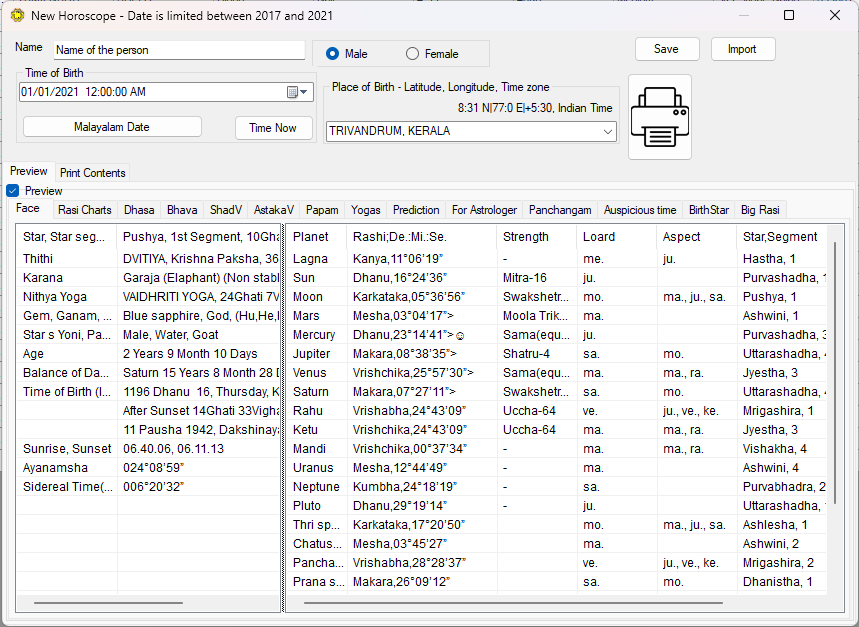859x627 pixels.
Task: Open the Rasi Charts tab
Action: click(x=85, y=210)
